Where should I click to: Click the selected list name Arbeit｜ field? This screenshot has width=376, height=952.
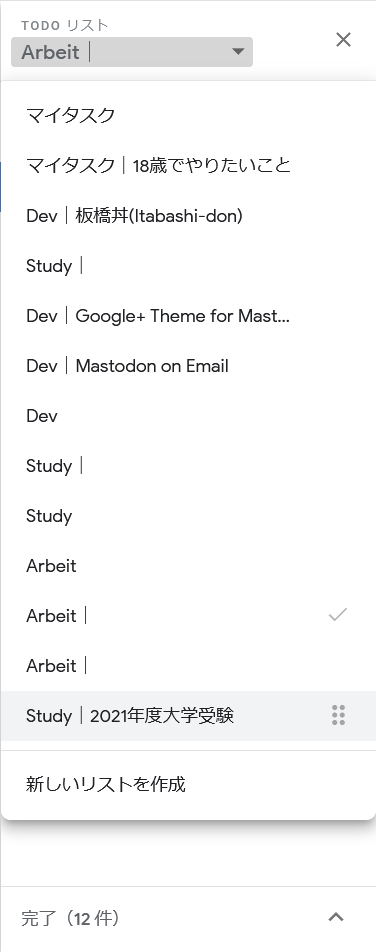point(132,52)
